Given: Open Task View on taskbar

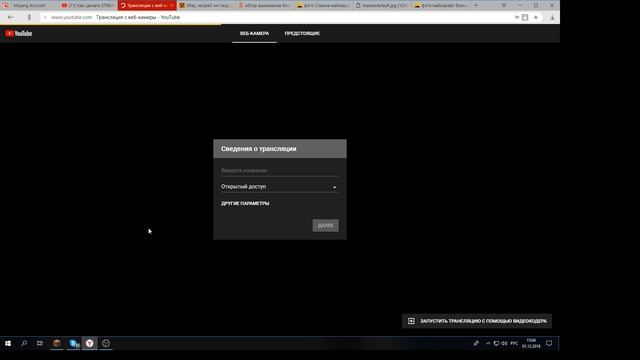Looking at the screenshot, I should click(40, 343).
